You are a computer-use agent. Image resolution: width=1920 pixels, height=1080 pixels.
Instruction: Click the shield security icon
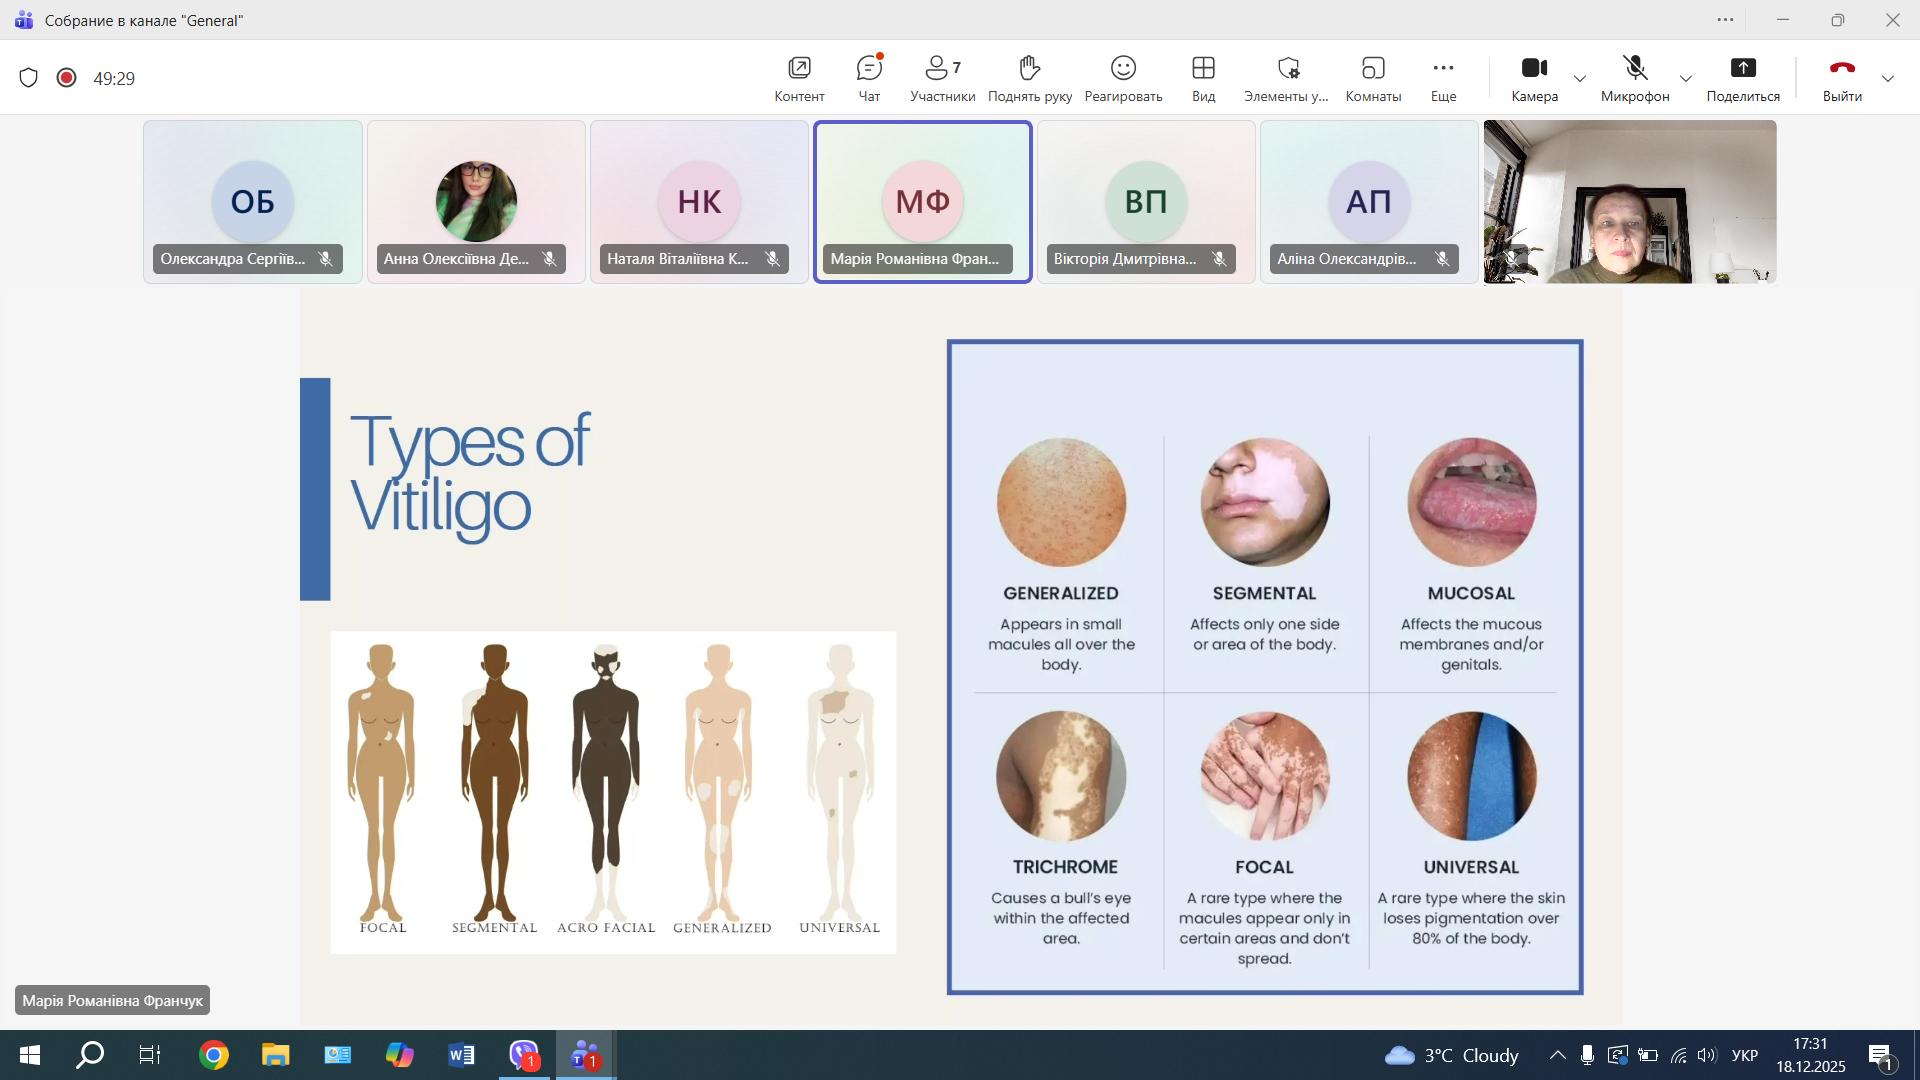click(29, 78)
